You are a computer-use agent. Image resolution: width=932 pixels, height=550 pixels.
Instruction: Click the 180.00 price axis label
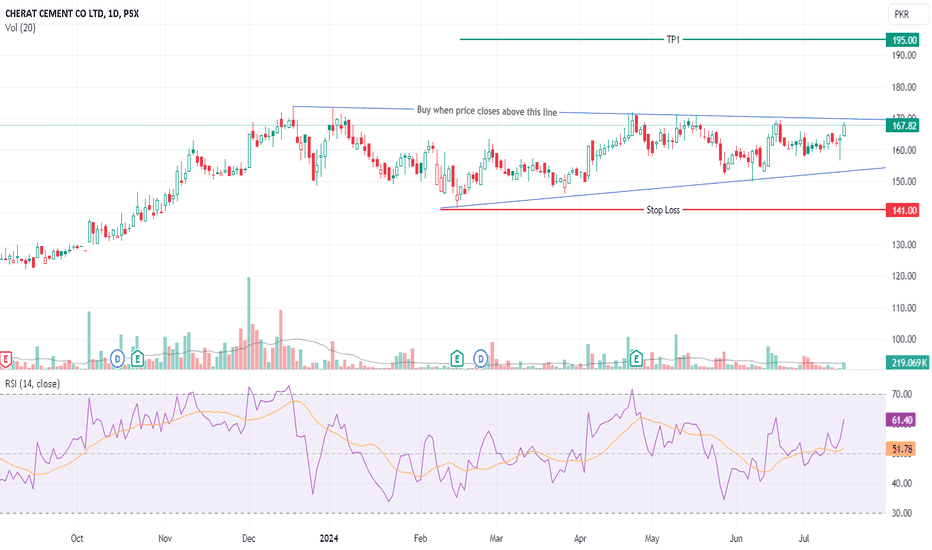point(904,87)
